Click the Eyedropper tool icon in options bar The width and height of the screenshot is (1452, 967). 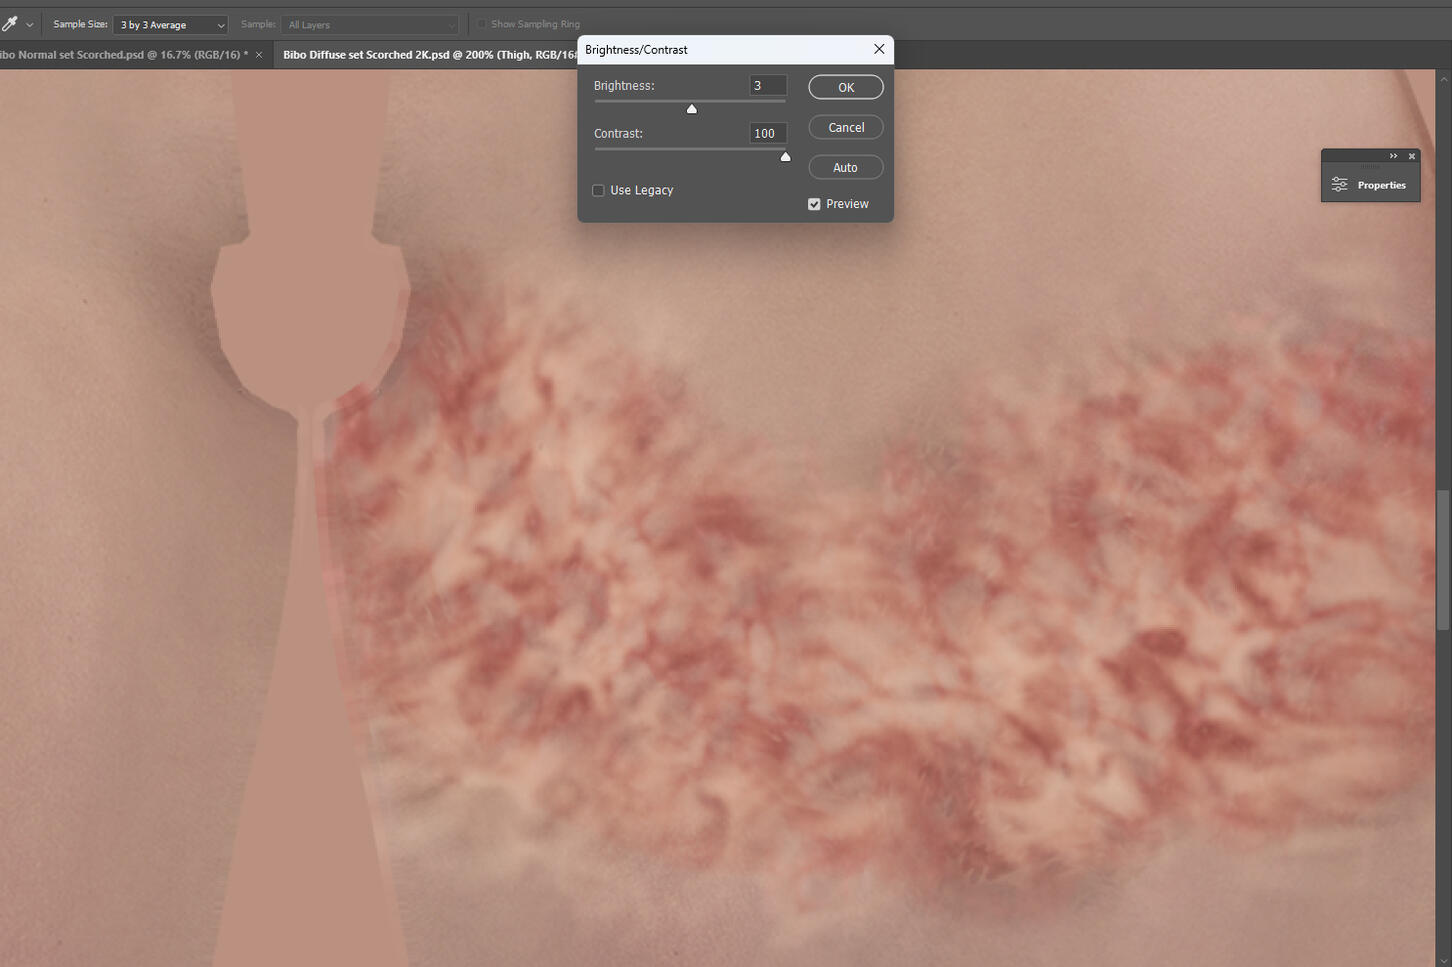10,24
